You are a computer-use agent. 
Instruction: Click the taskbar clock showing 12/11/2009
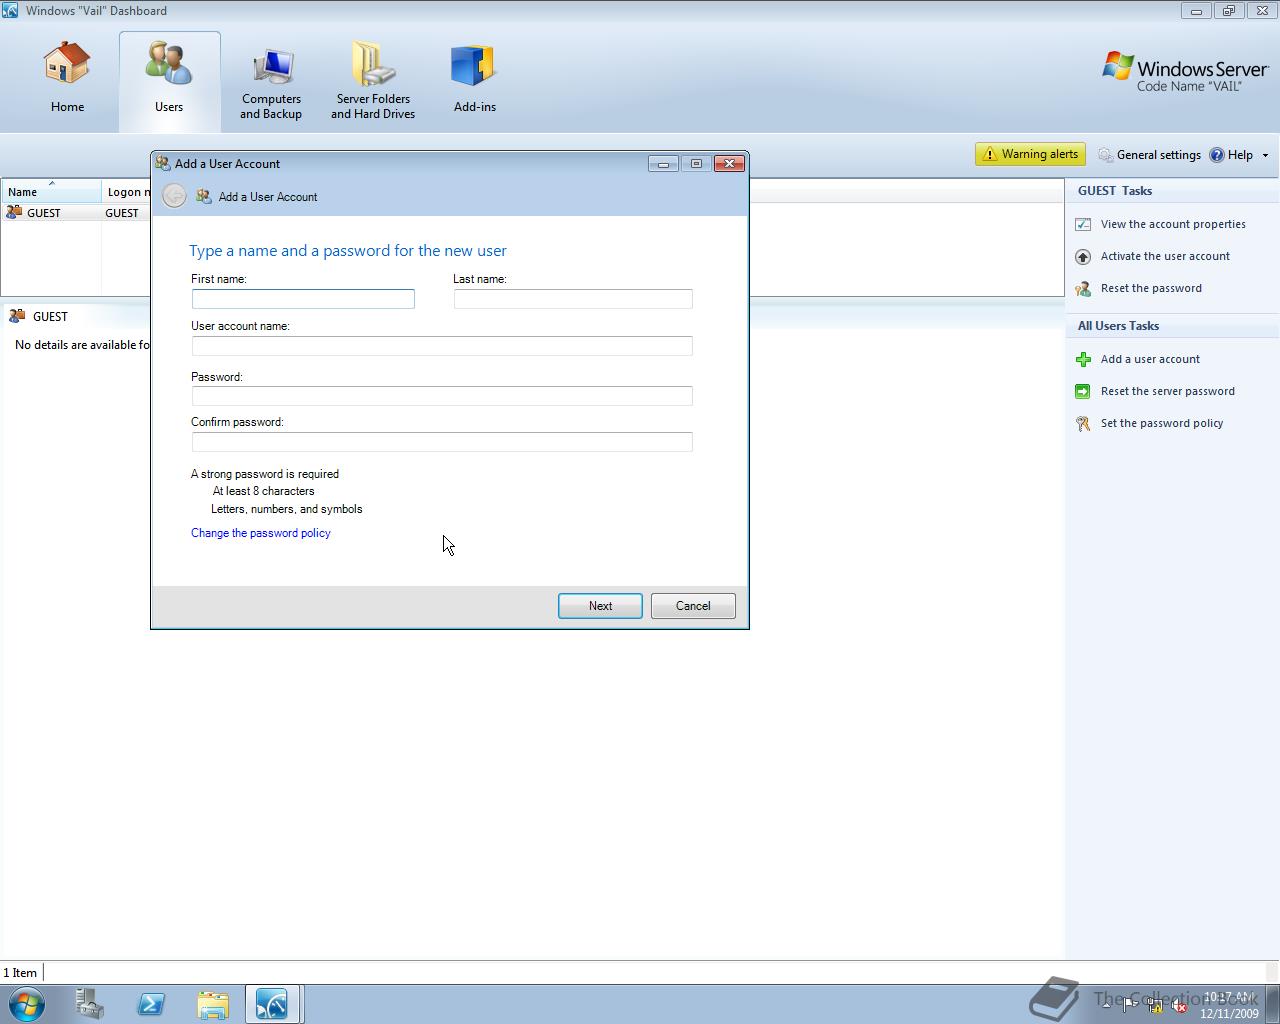pos(1229,1005)
